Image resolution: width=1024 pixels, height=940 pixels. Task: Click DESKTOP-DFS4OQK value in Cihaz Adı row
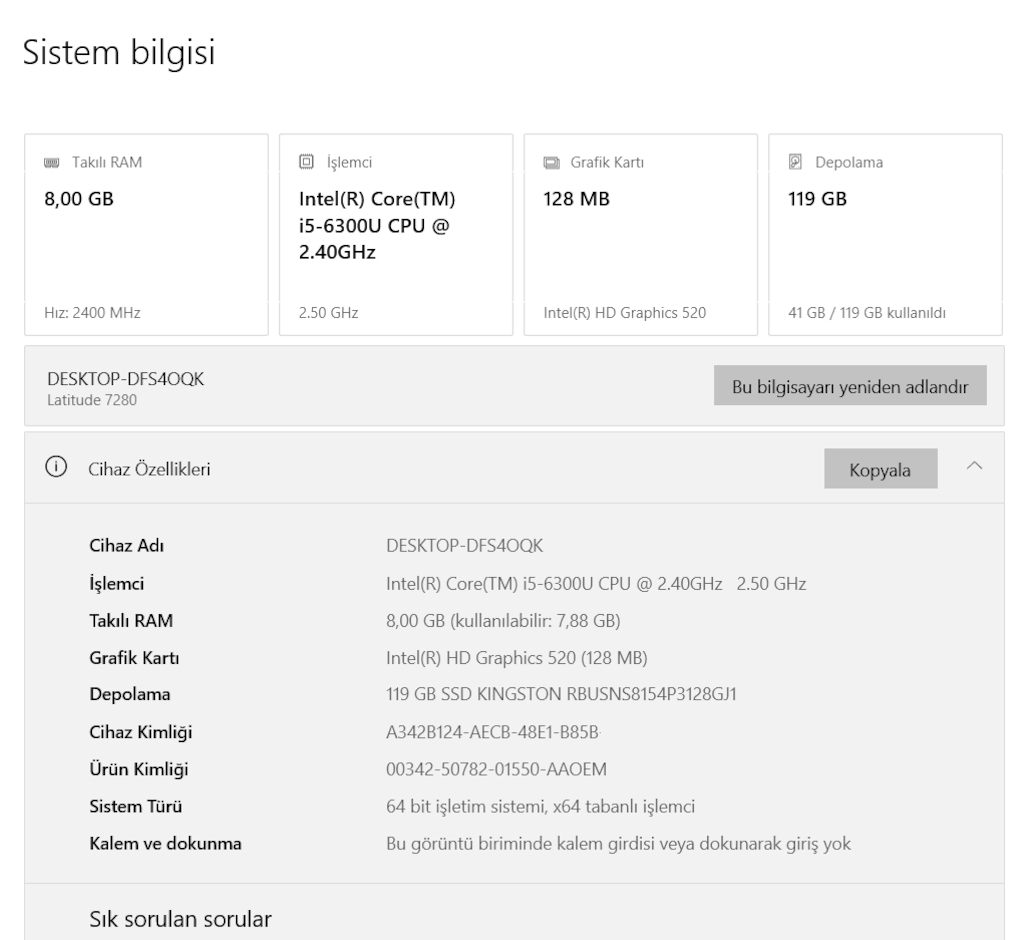pos(464,545)
